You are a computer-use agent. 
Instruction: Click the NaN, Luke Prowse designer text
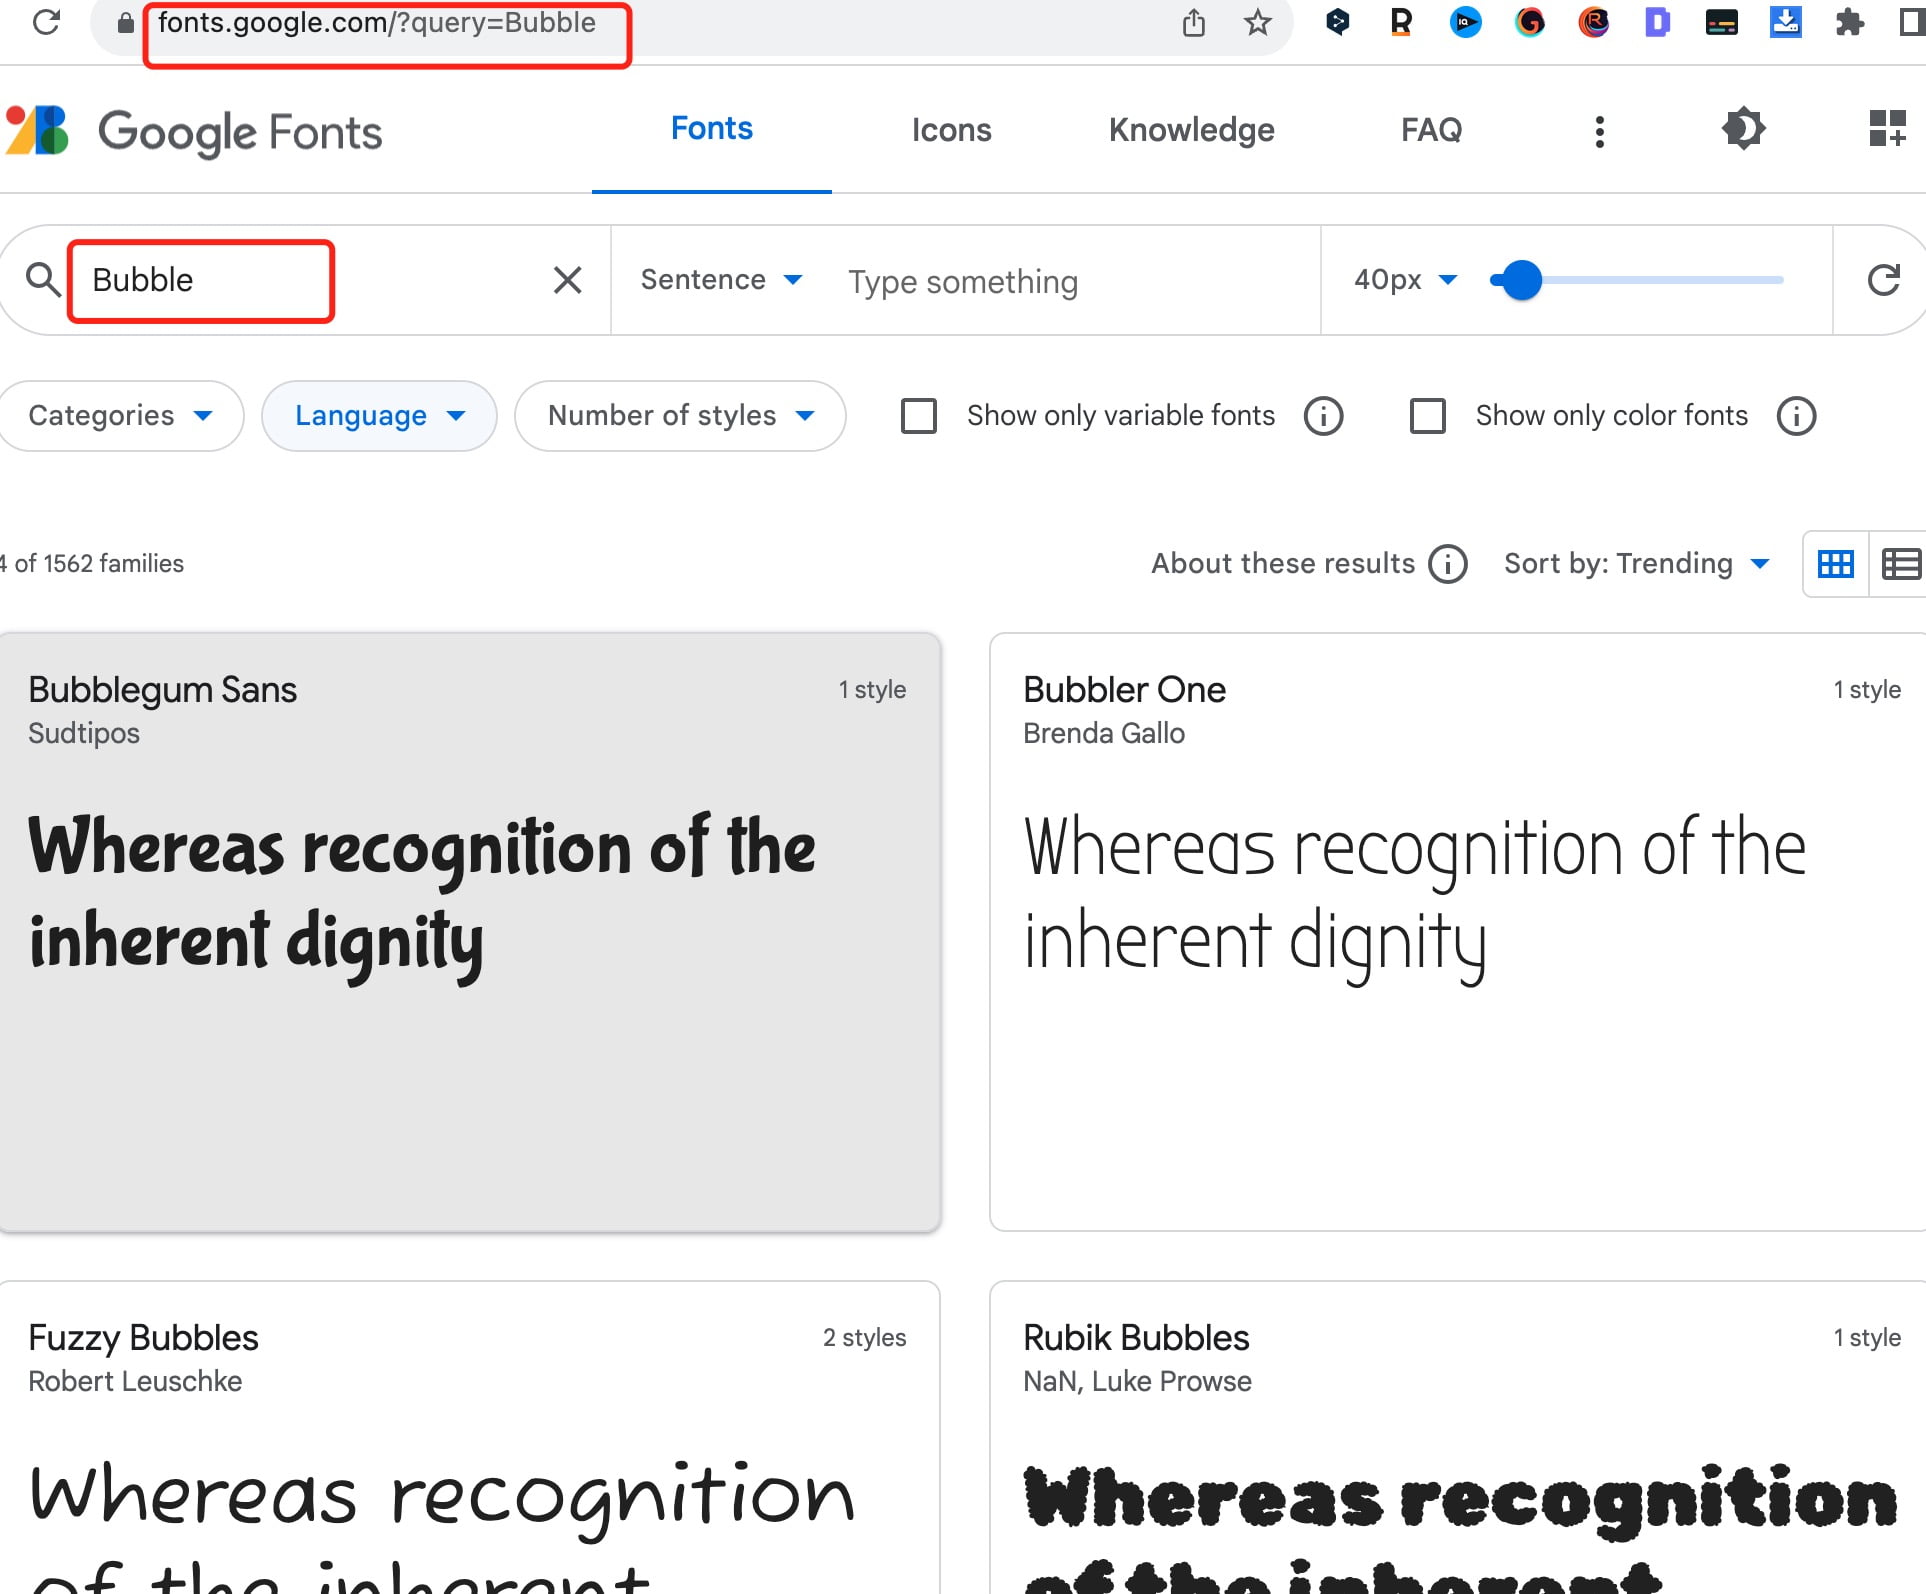tap(1137, 1381)
